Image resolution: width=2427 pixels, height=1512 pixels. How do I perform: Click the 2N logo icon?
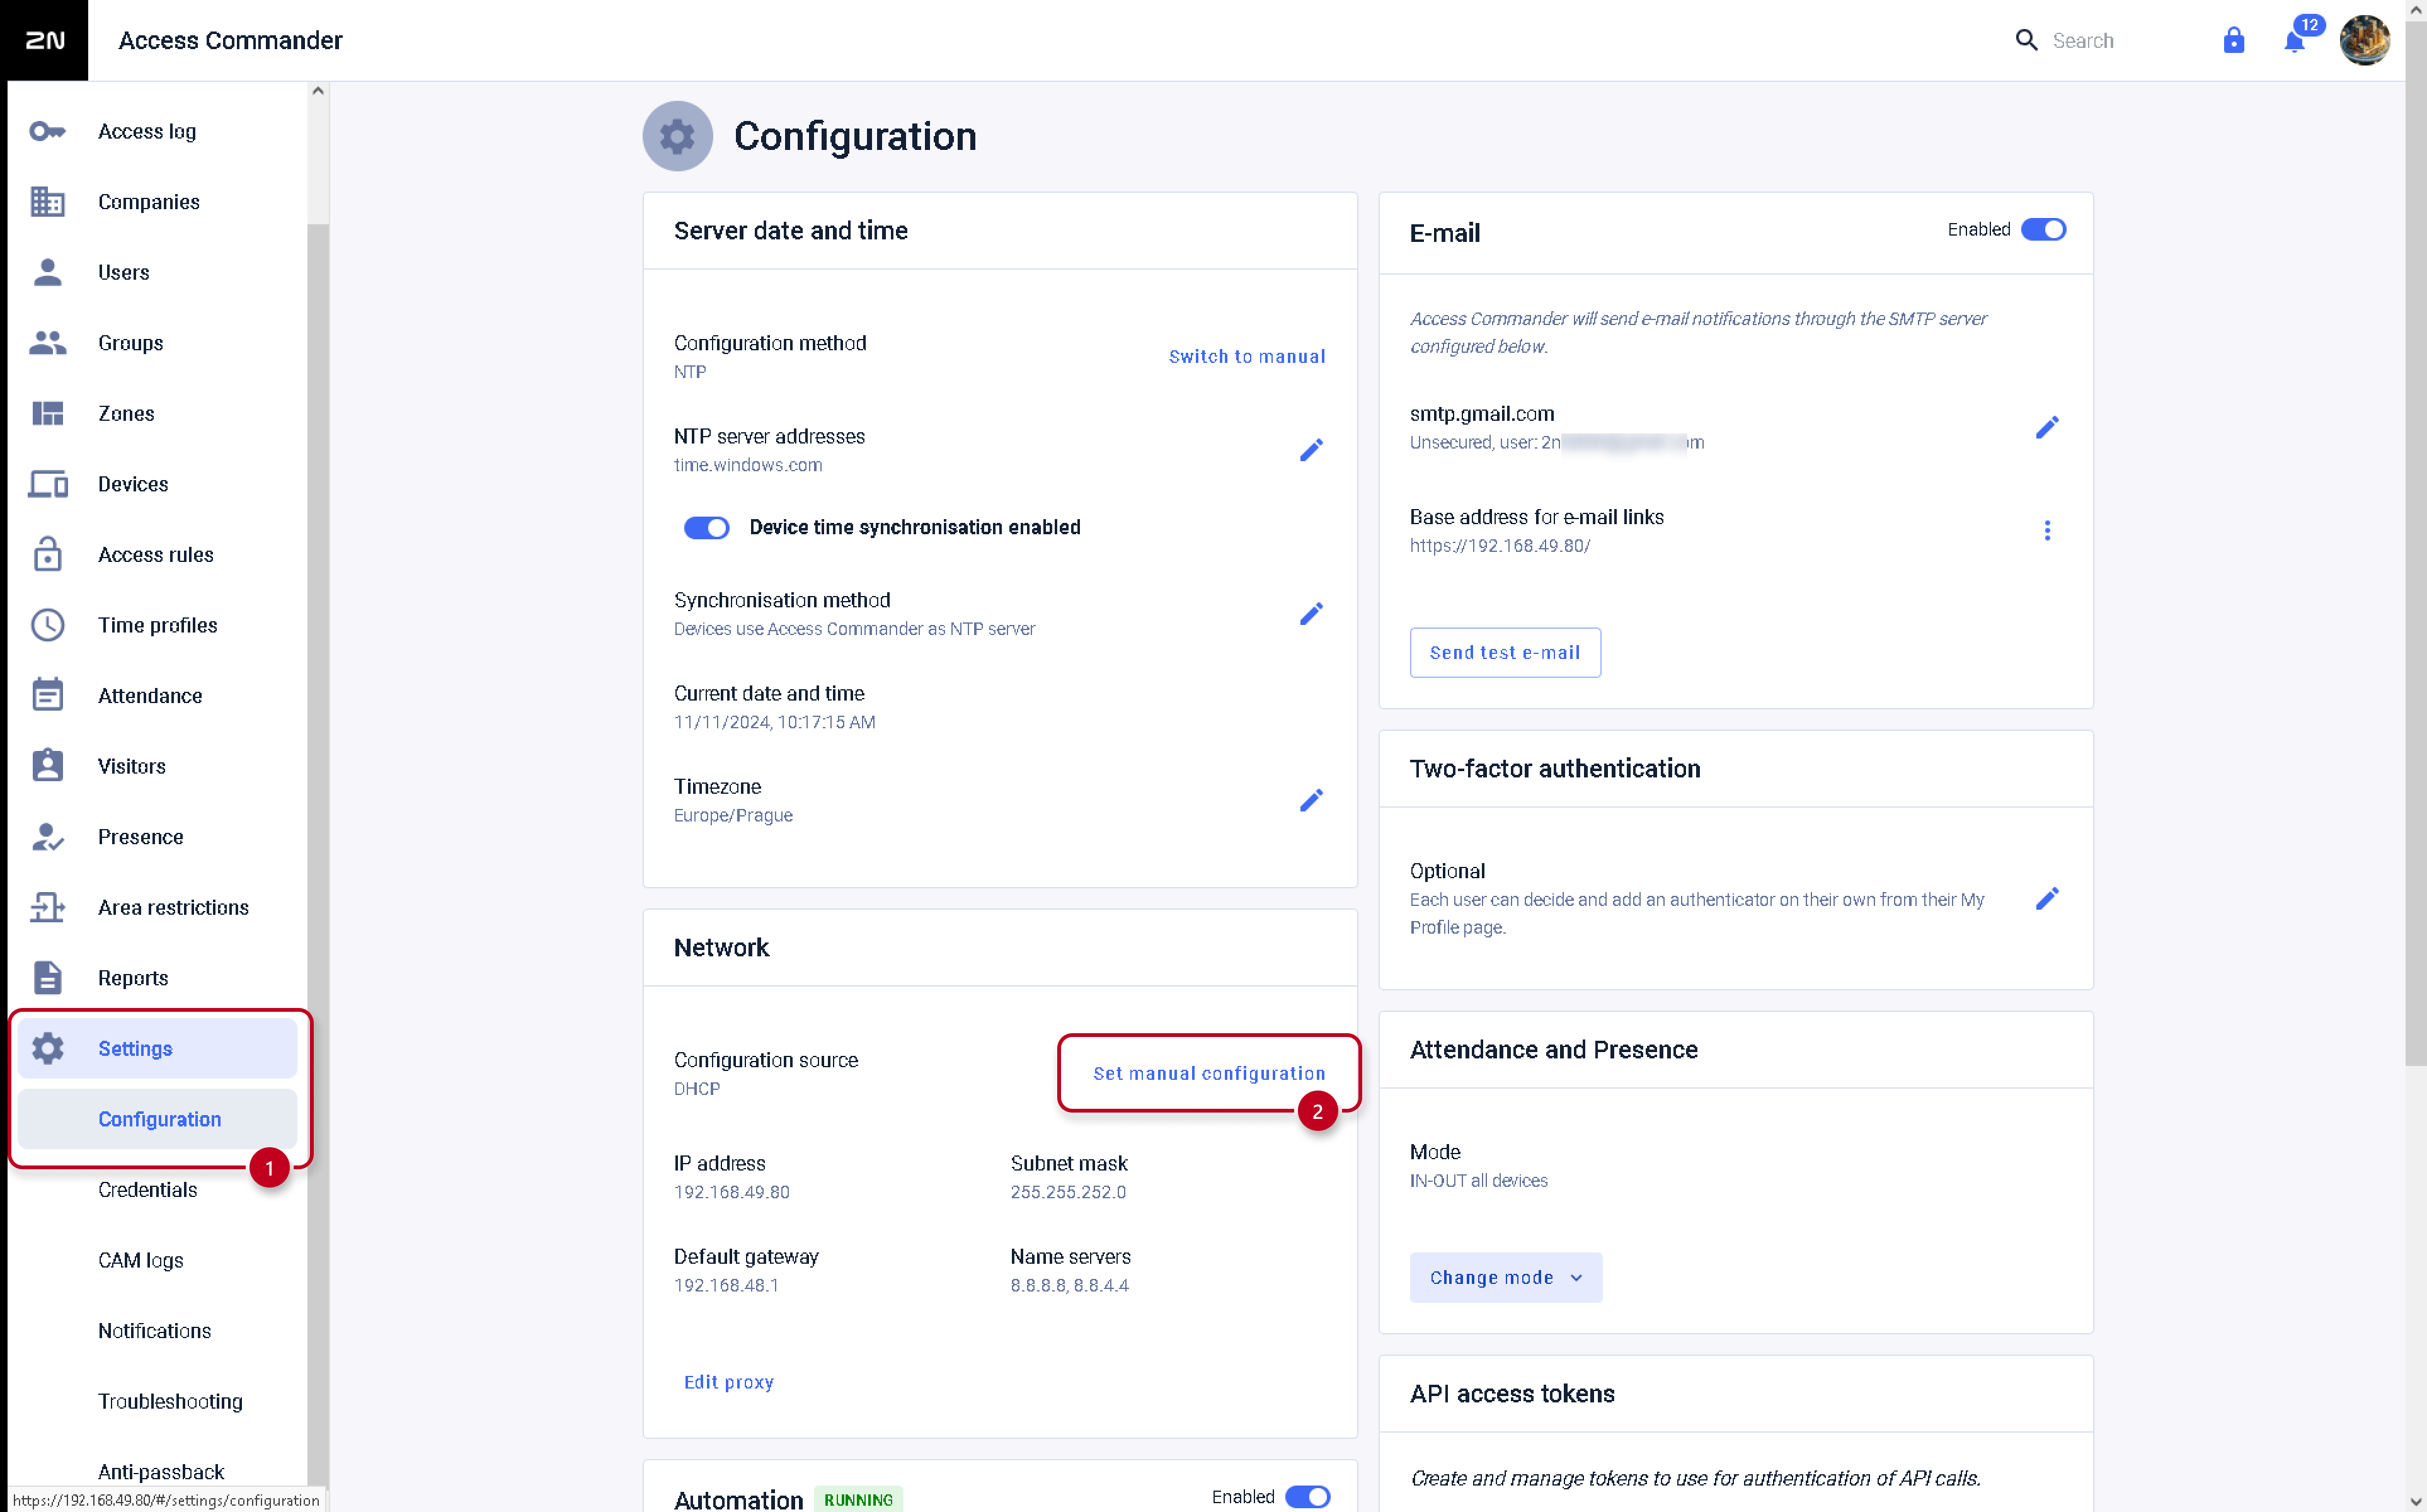tap(44, 40)
